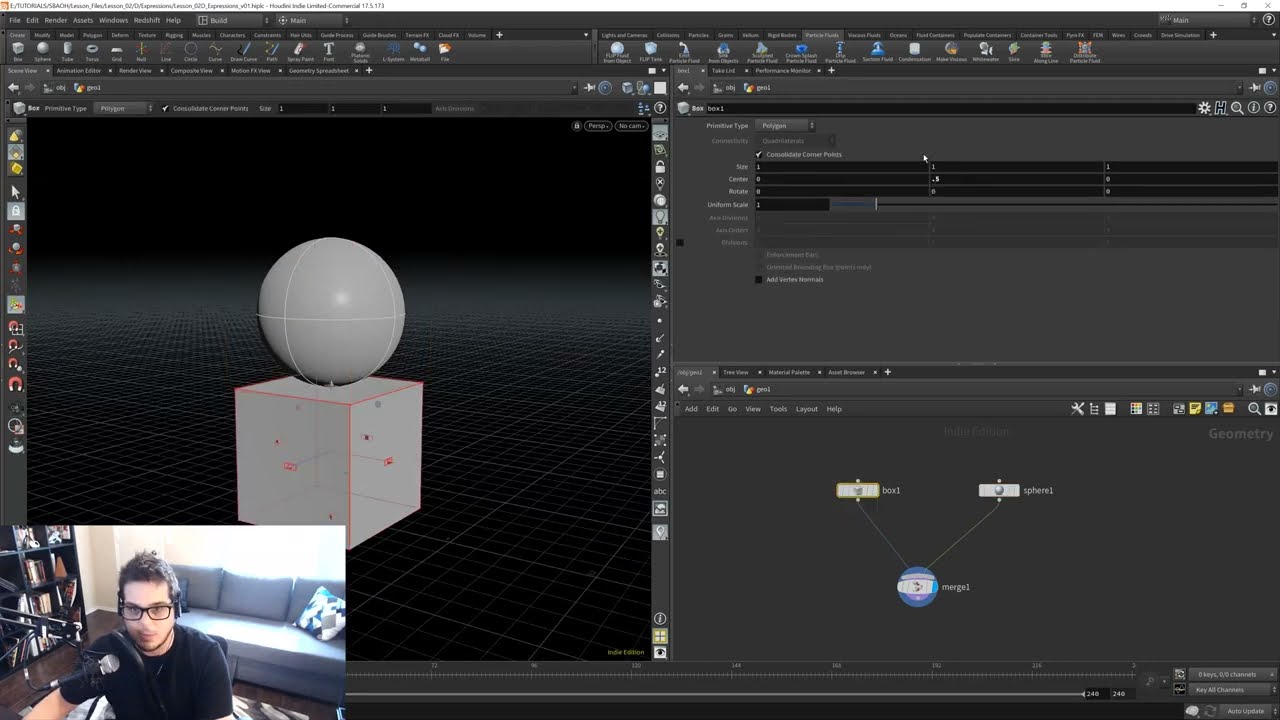
Task: Switch to the Take List tab
Action: 723,71
